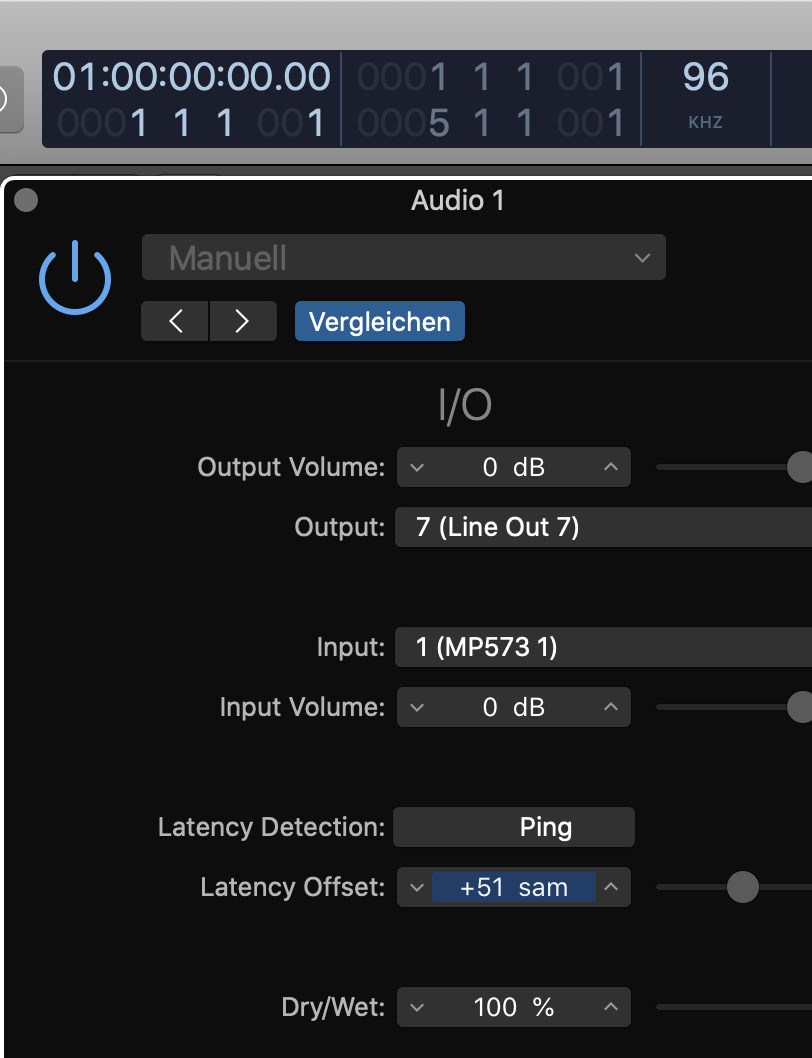Select the +51 sam Latency Offset field

[514, 887]
